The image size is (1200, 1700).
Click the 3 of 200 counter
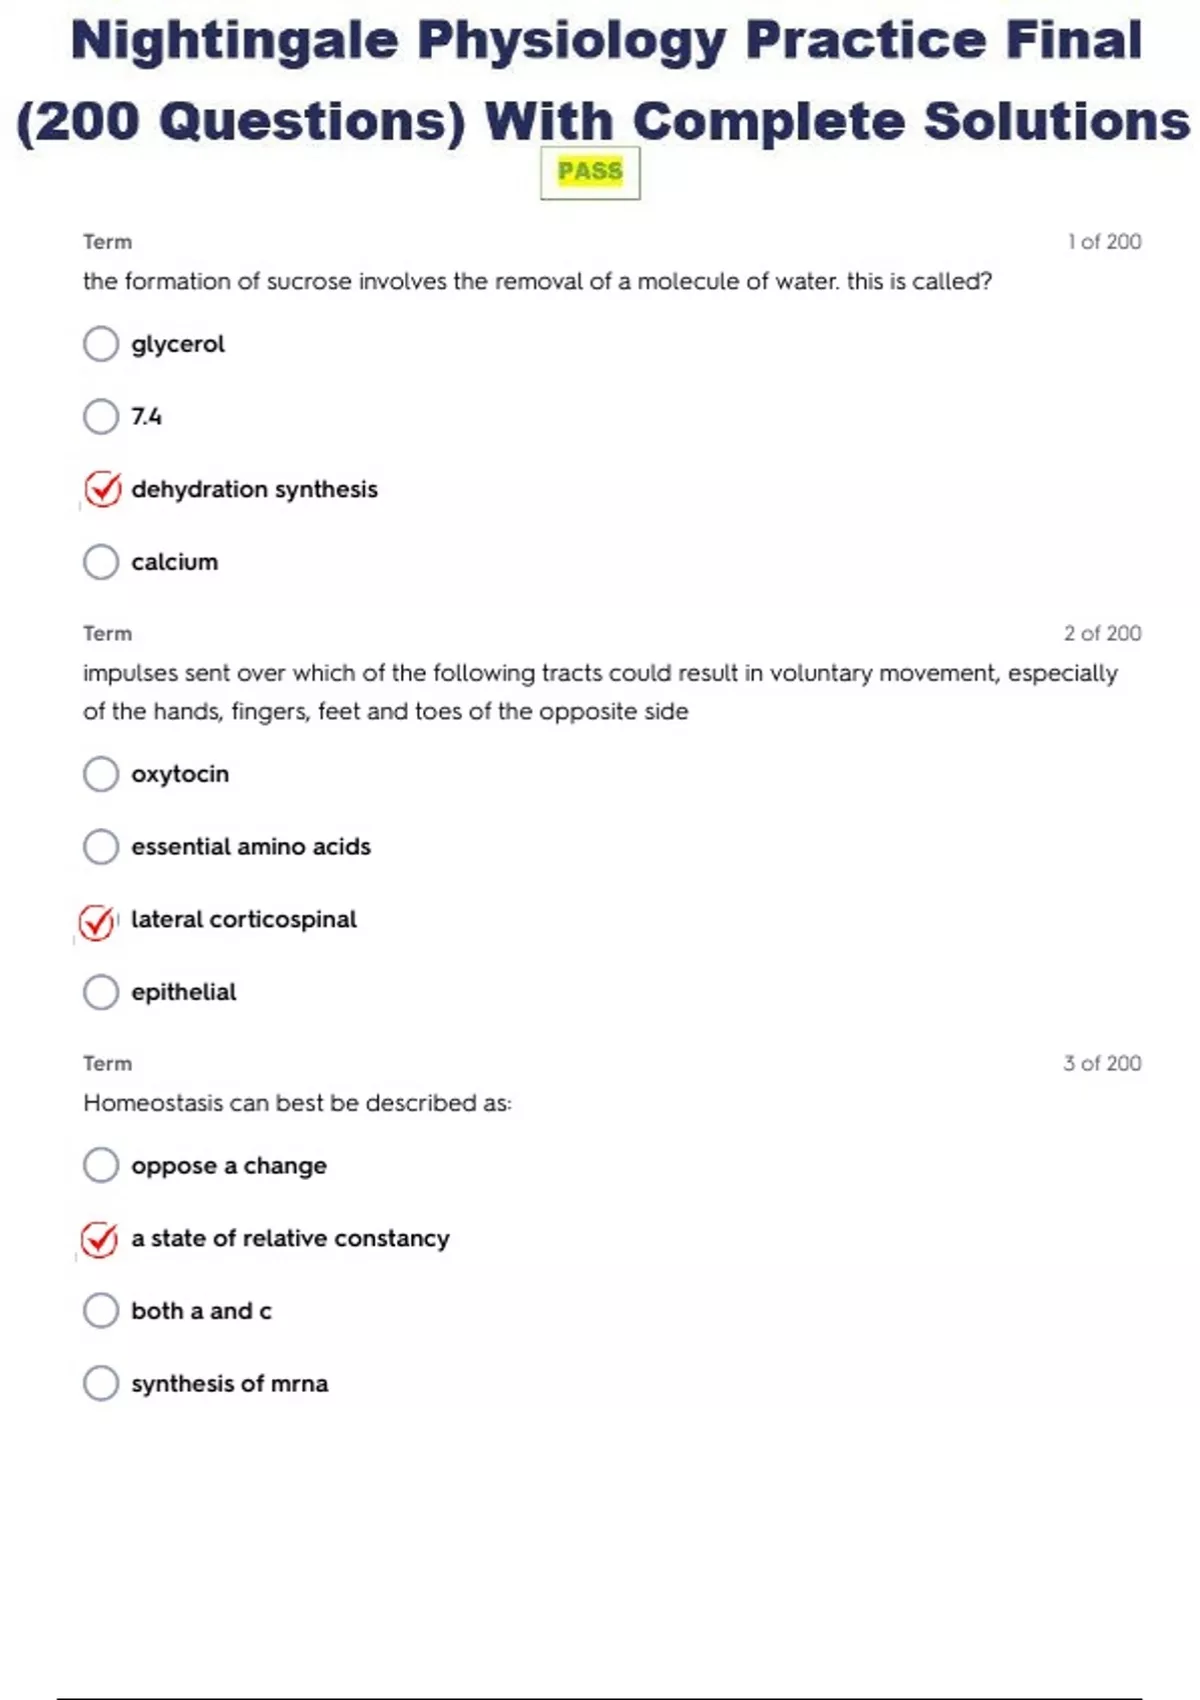click(x=1102, y=1064)
